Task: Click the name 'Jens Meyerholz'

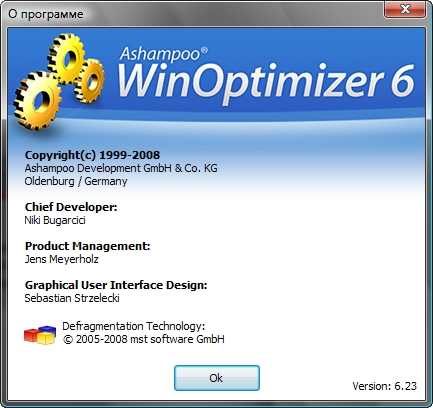Action: click(x=62, y=259)
